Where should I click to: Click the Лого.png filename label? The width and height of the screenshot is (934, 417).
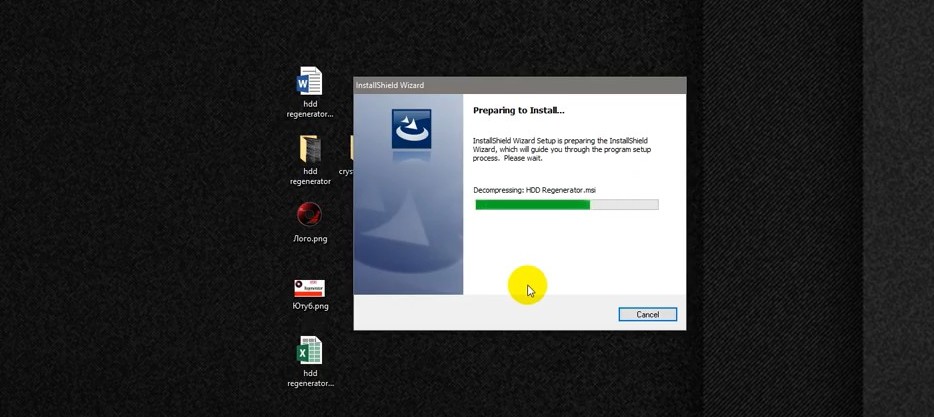pyautogui.click(x=309, y=239)
